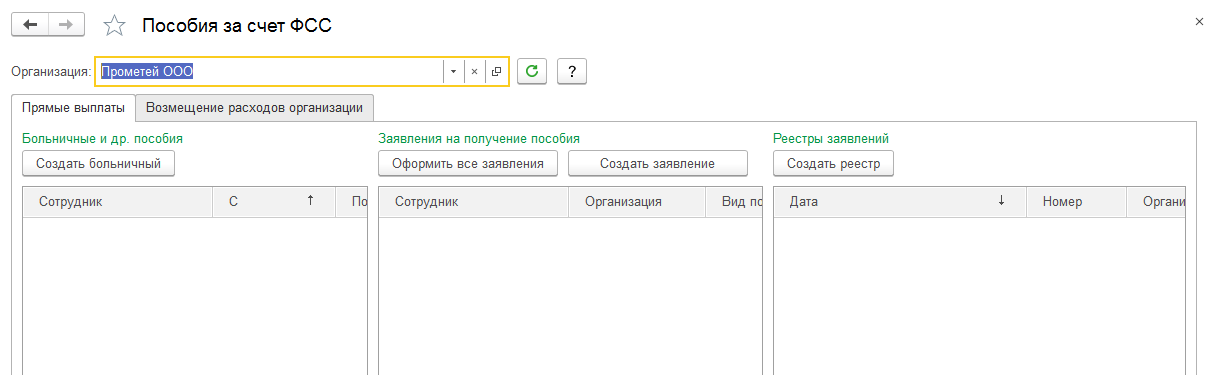This screenshot has height=375, width=1209.
Task: Open help with the question mark button
Action: click(572, 71)
